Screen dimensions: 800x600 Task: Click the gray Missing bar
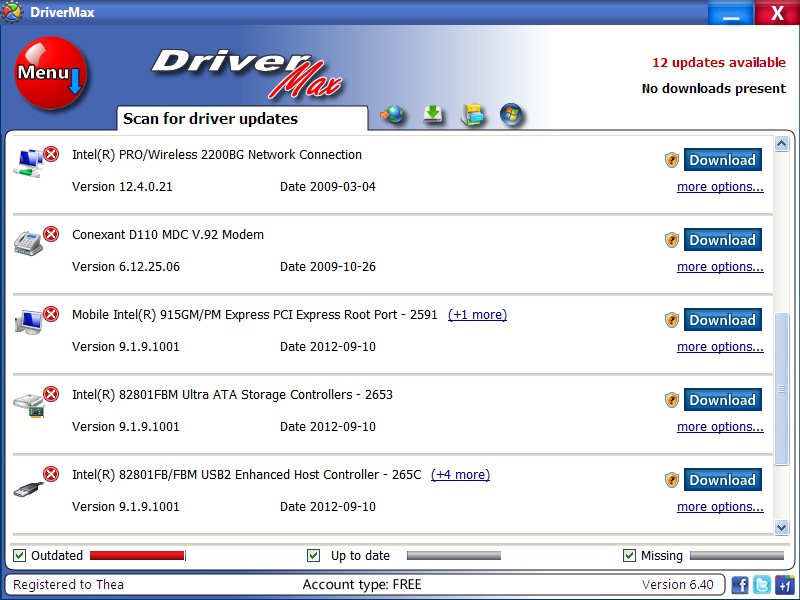[737, 556]
